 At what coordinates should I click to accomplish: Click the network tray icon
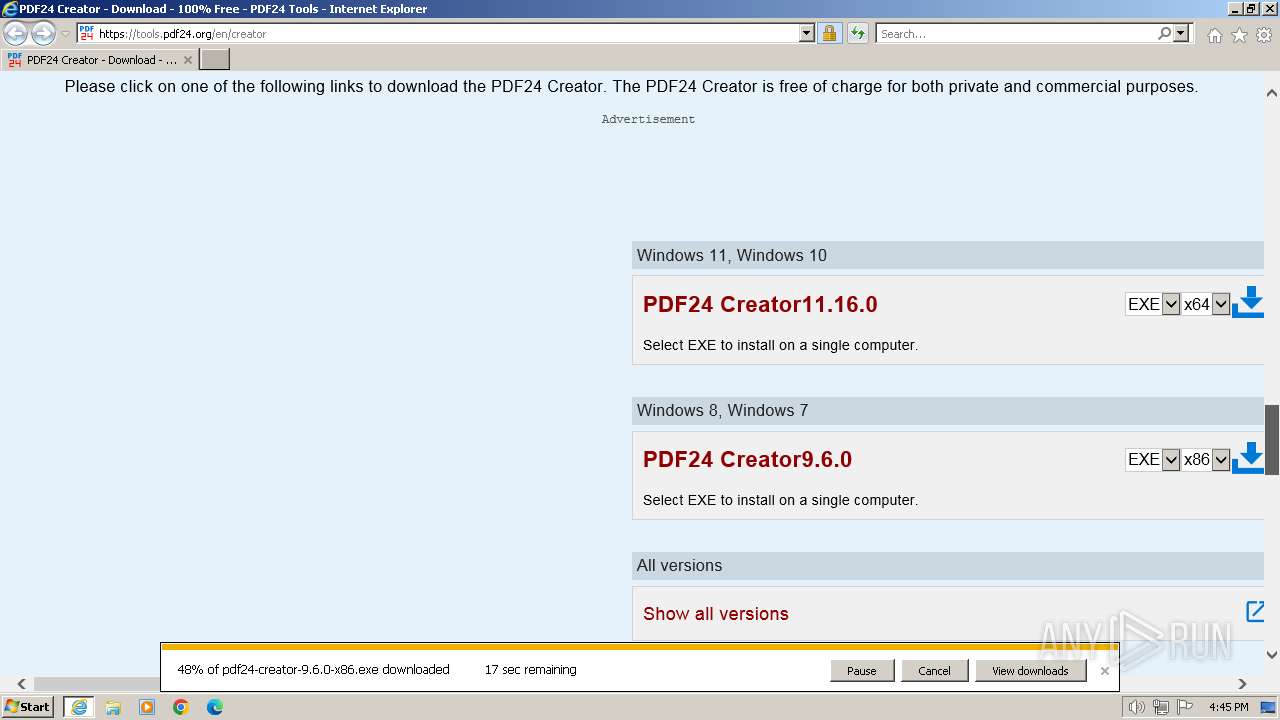(x=1160, y=707)
